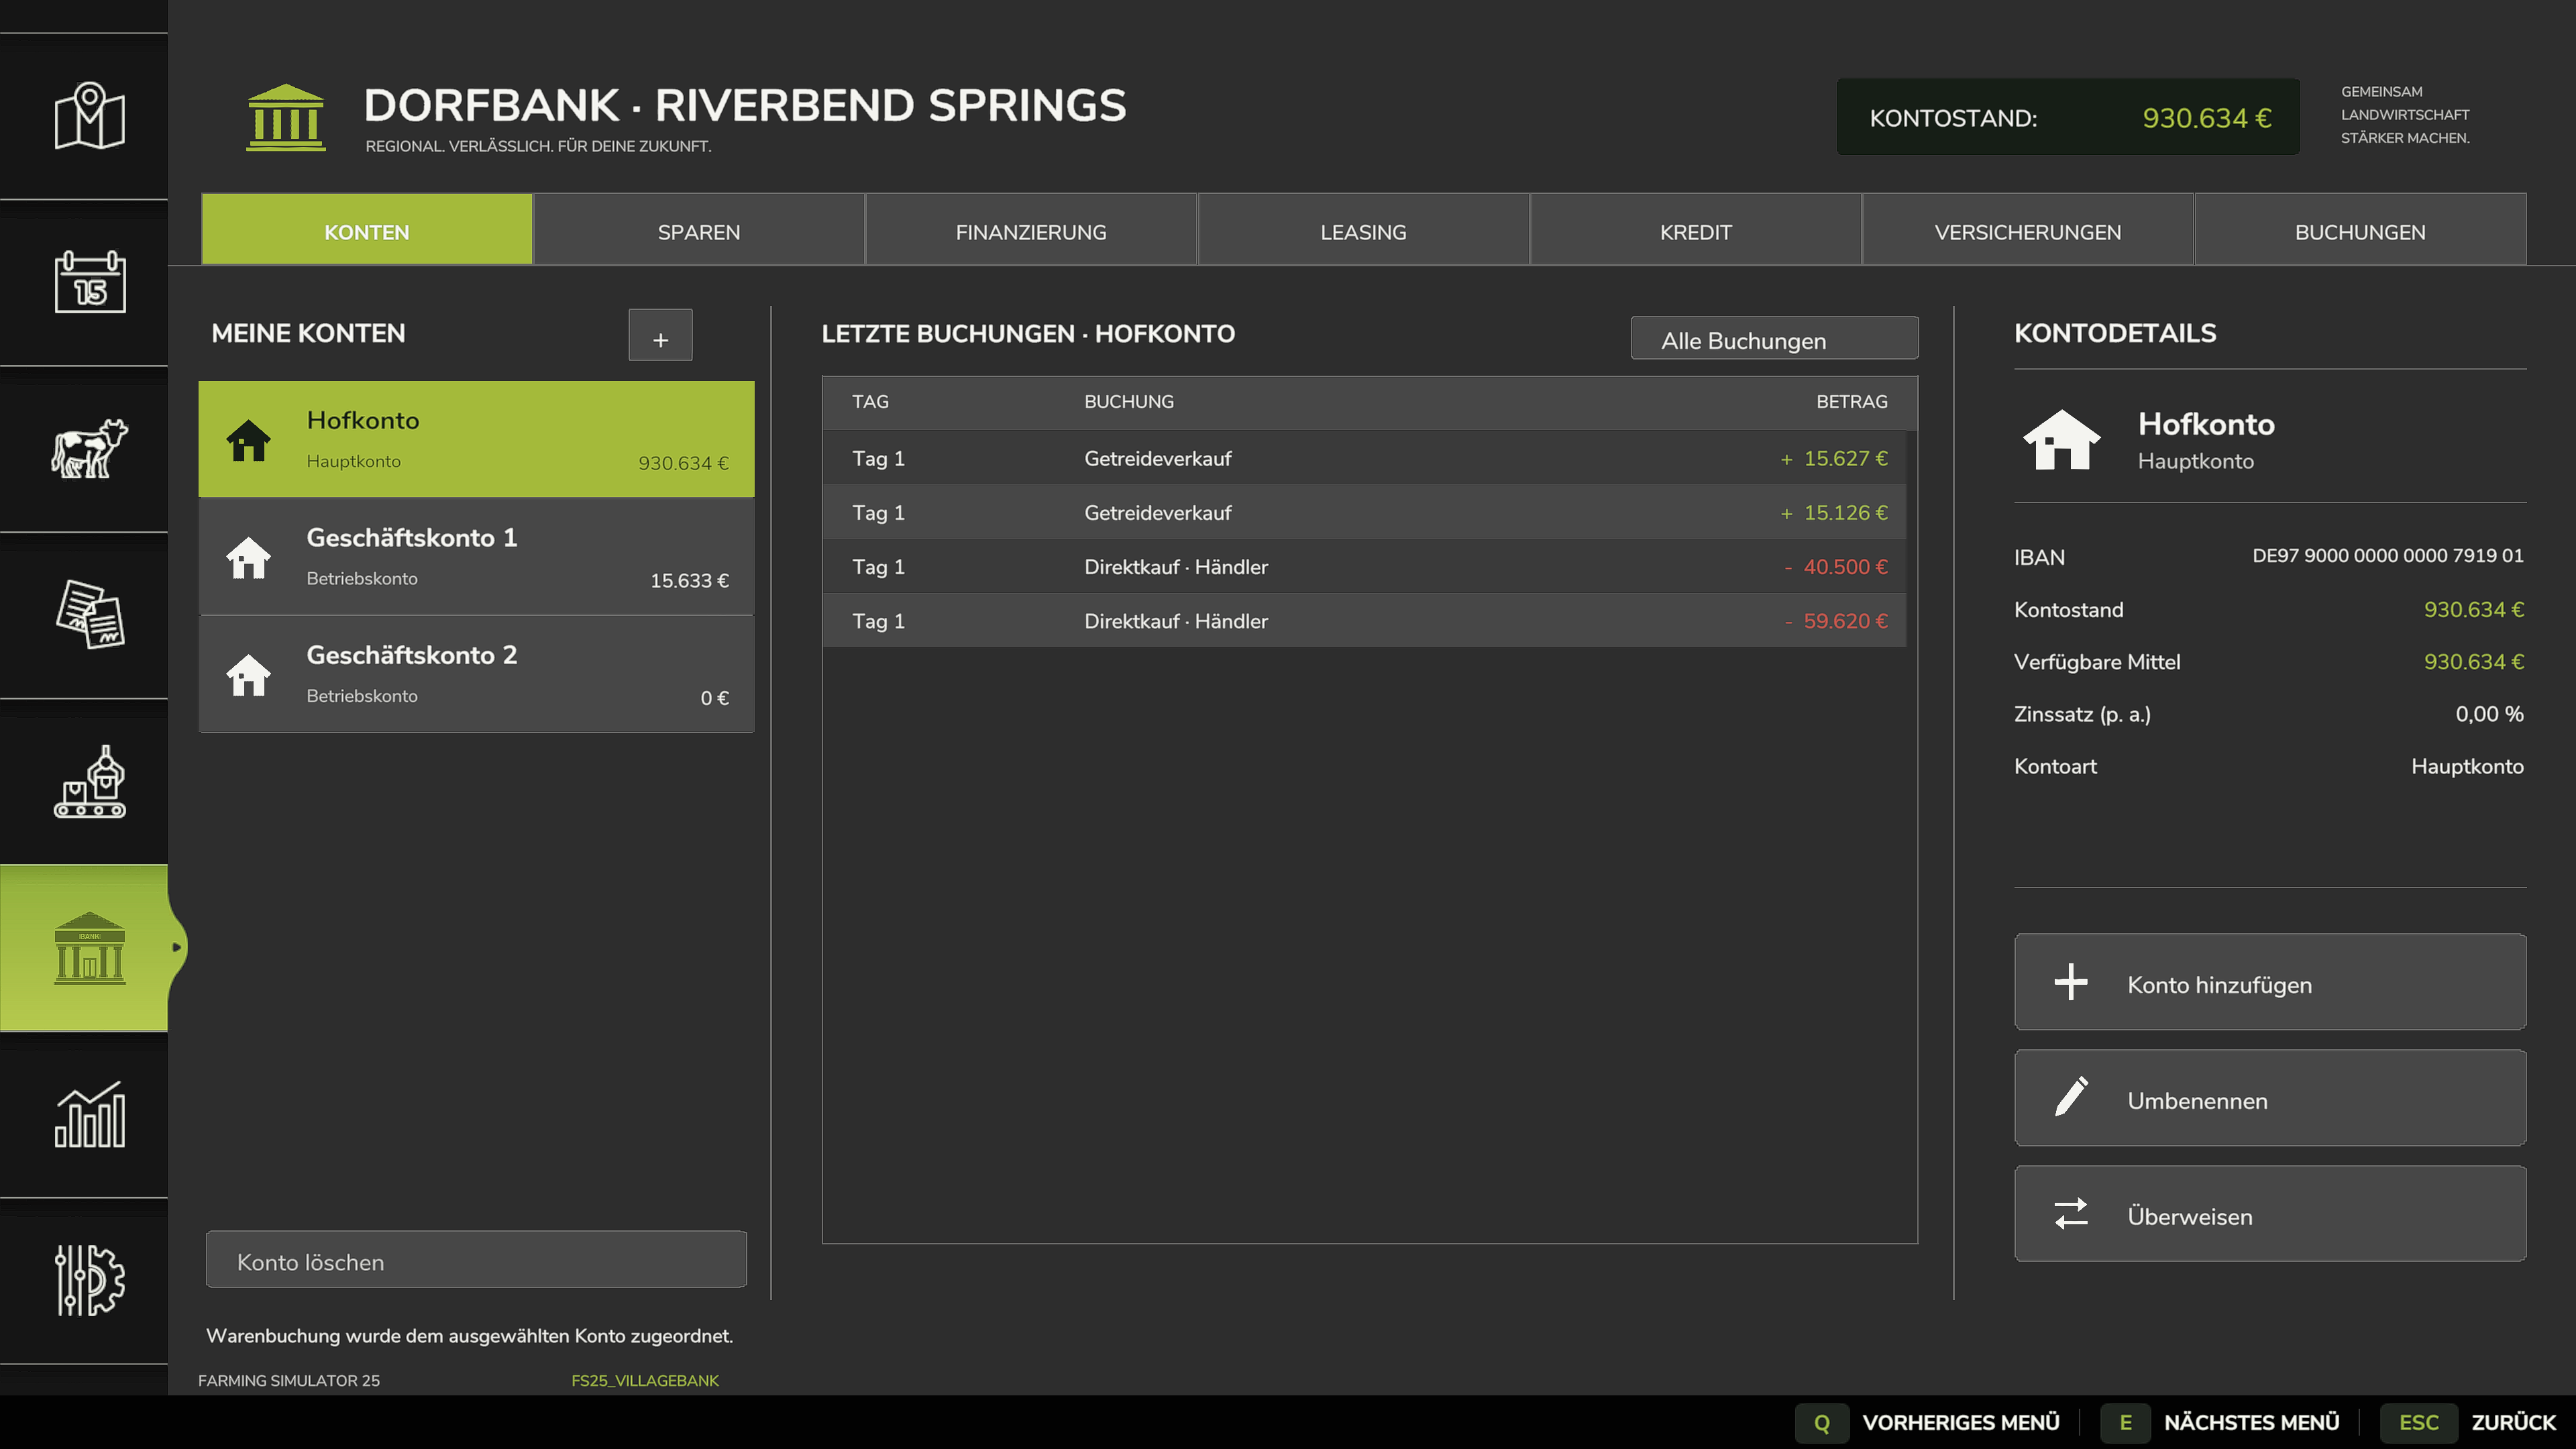Select the Getreideverkauf row with 15.627 €
Image resolution: width=2576 pixels, height=1449 pixels.
[x=1364, y=458]
